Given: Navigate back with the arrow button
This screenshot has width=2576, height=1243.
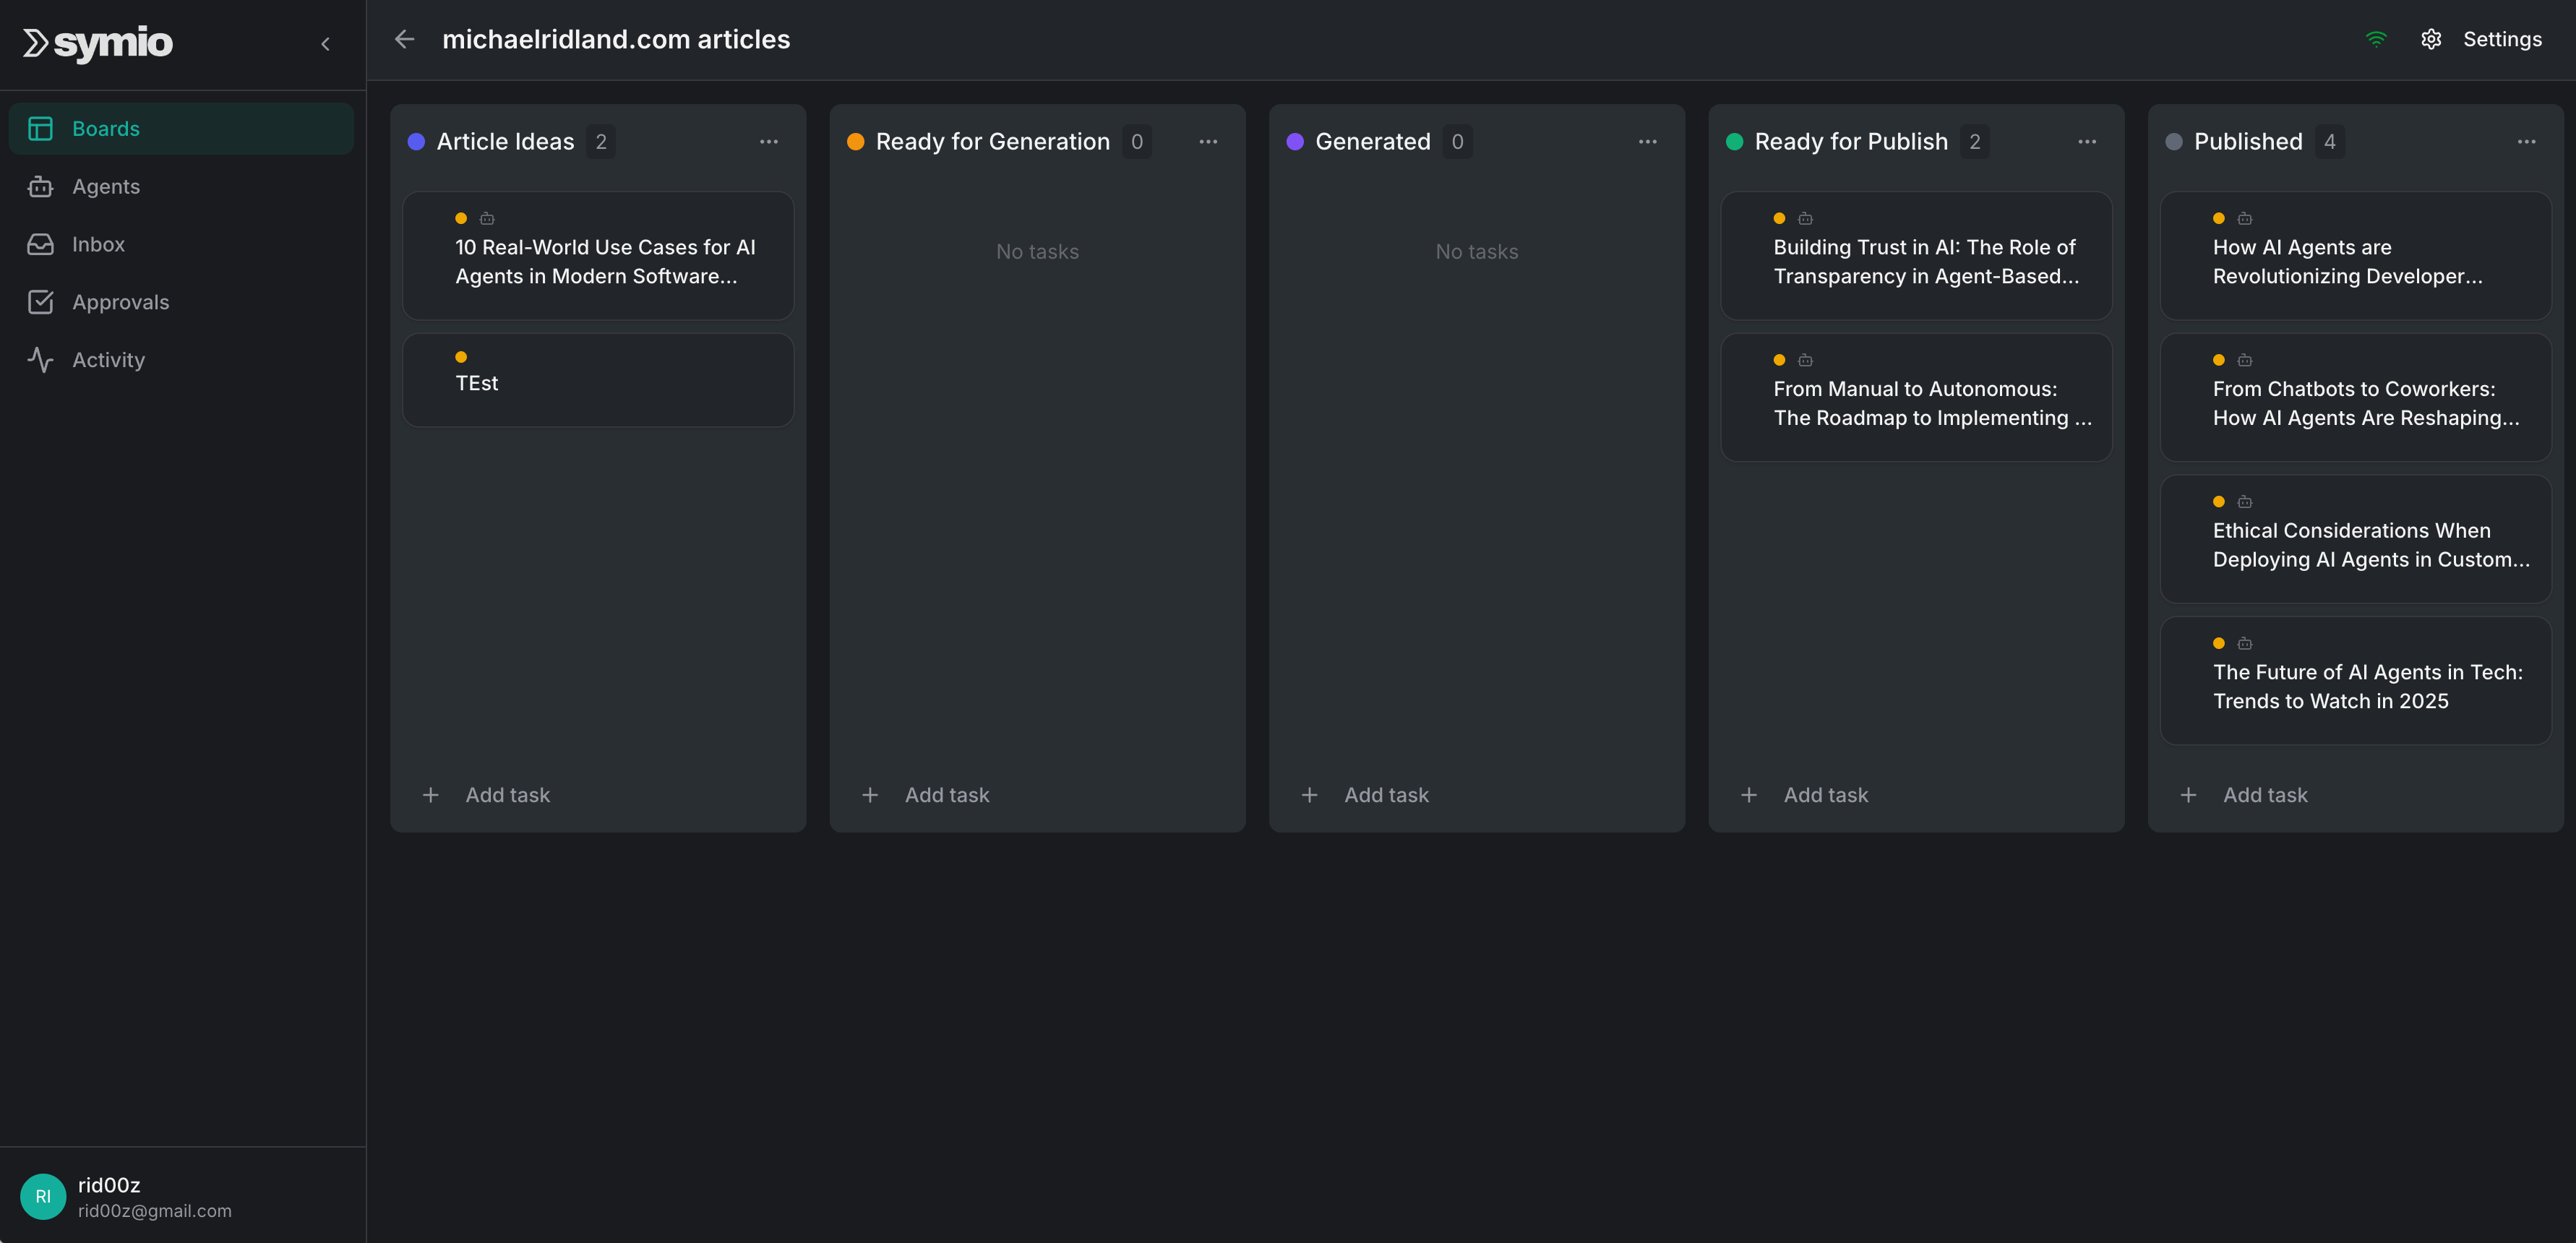Looking at the screenshot, I should click(405, 39).
